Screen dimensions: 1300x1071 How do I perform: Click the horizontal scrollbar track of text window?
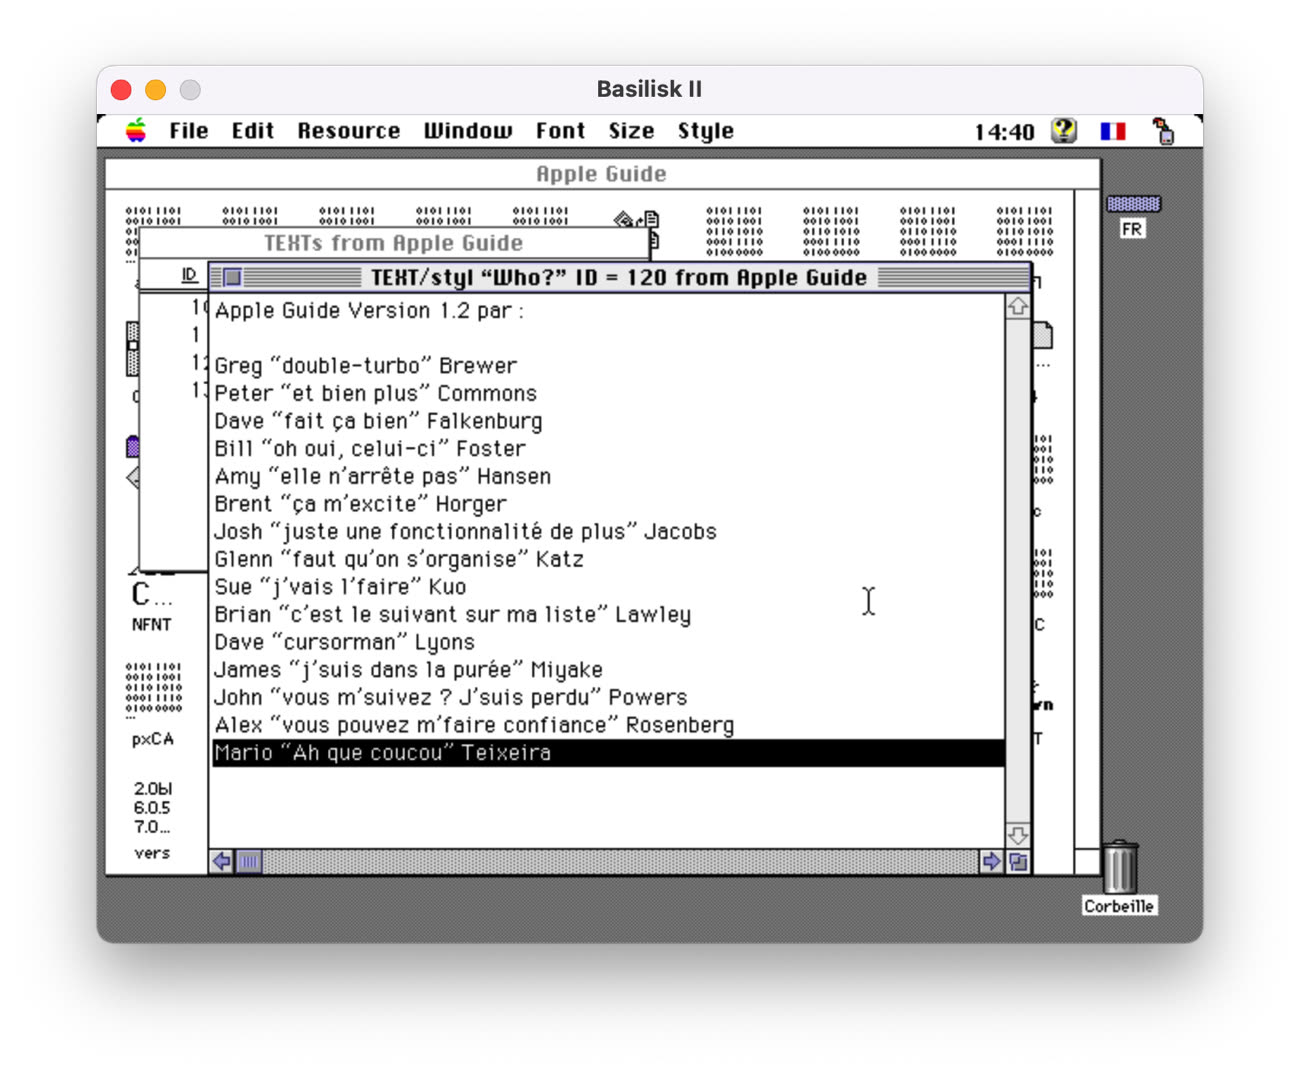coord(620,861)
